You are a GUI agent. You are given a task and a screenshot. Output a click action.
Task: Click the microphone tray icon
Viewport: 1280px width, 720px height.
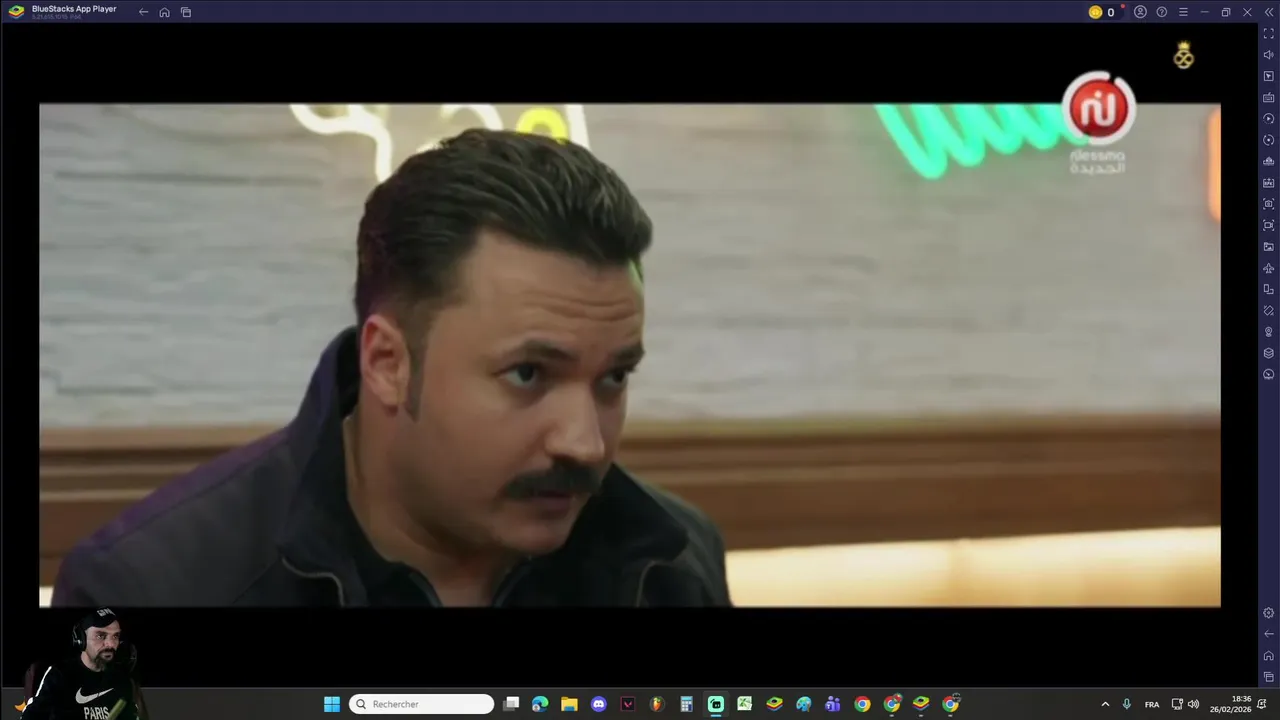click(1127, 704)
